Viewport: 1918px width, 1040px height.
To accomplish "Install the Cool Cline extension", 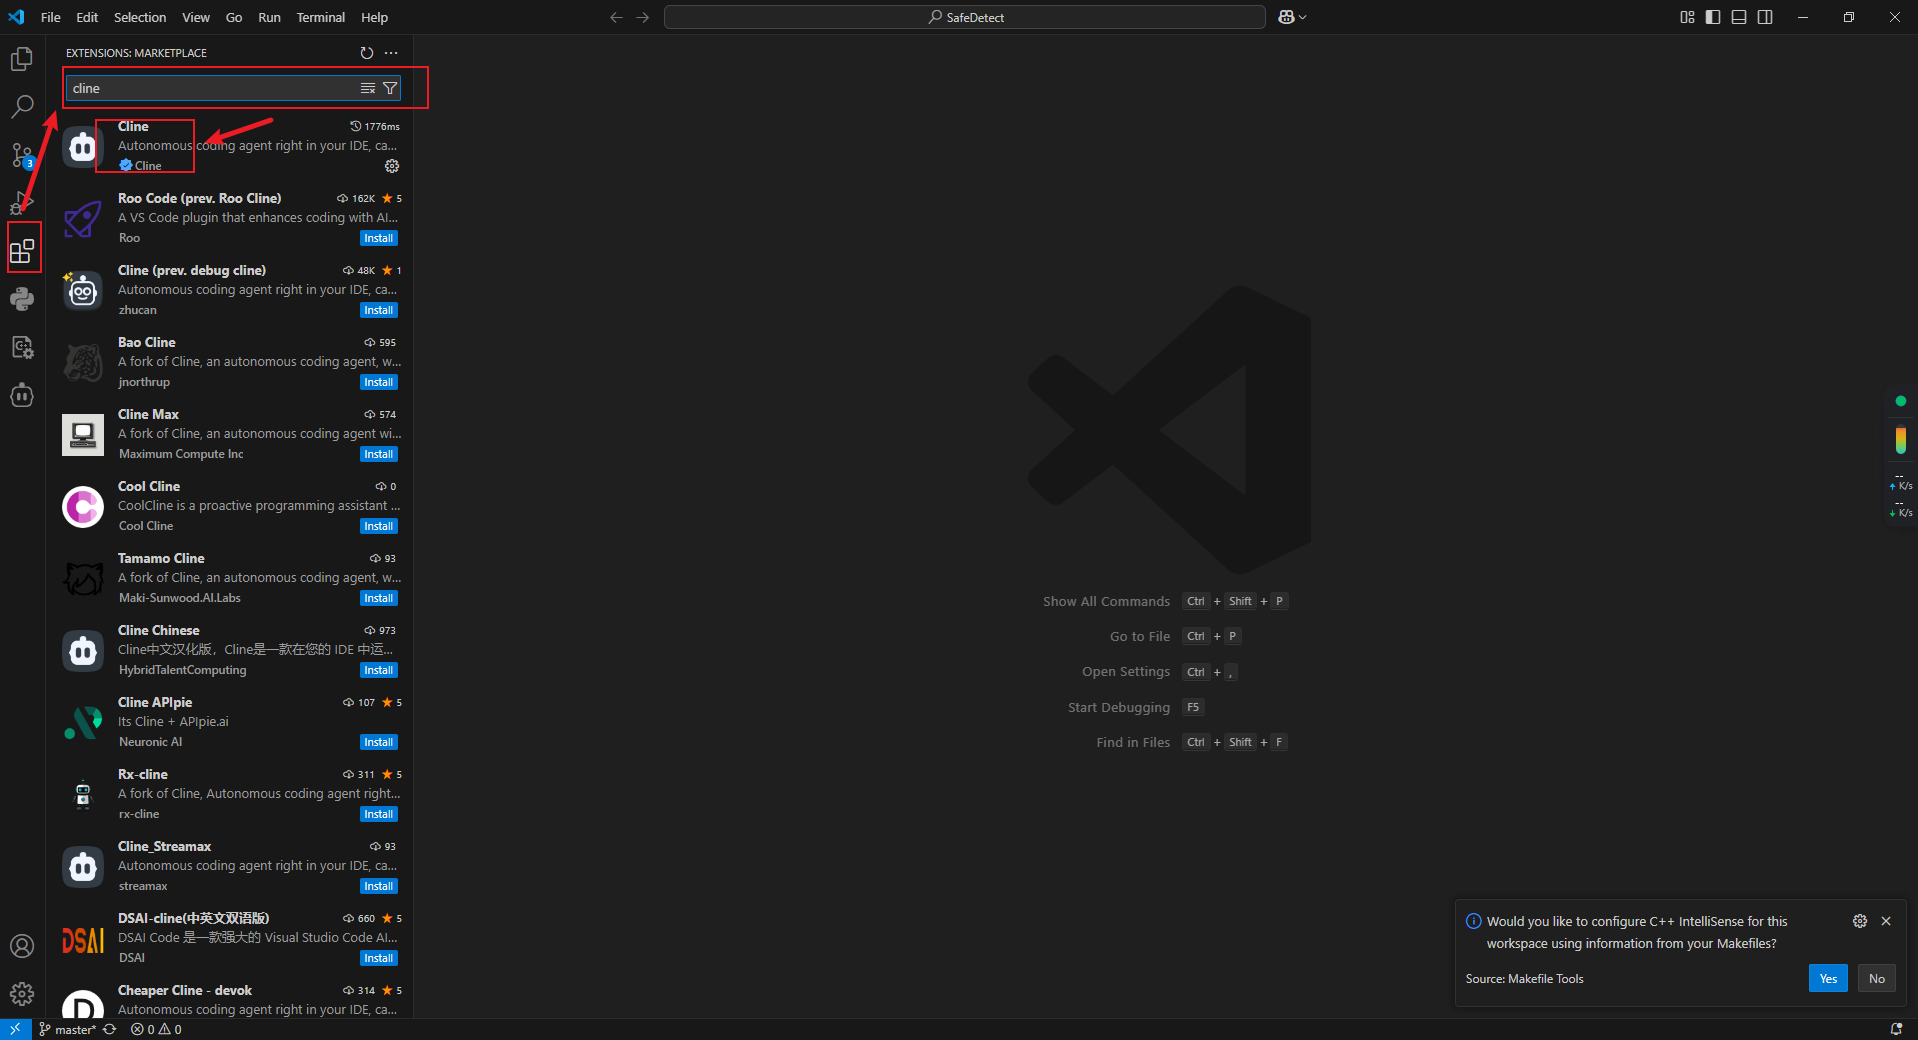I will [379, 526].
